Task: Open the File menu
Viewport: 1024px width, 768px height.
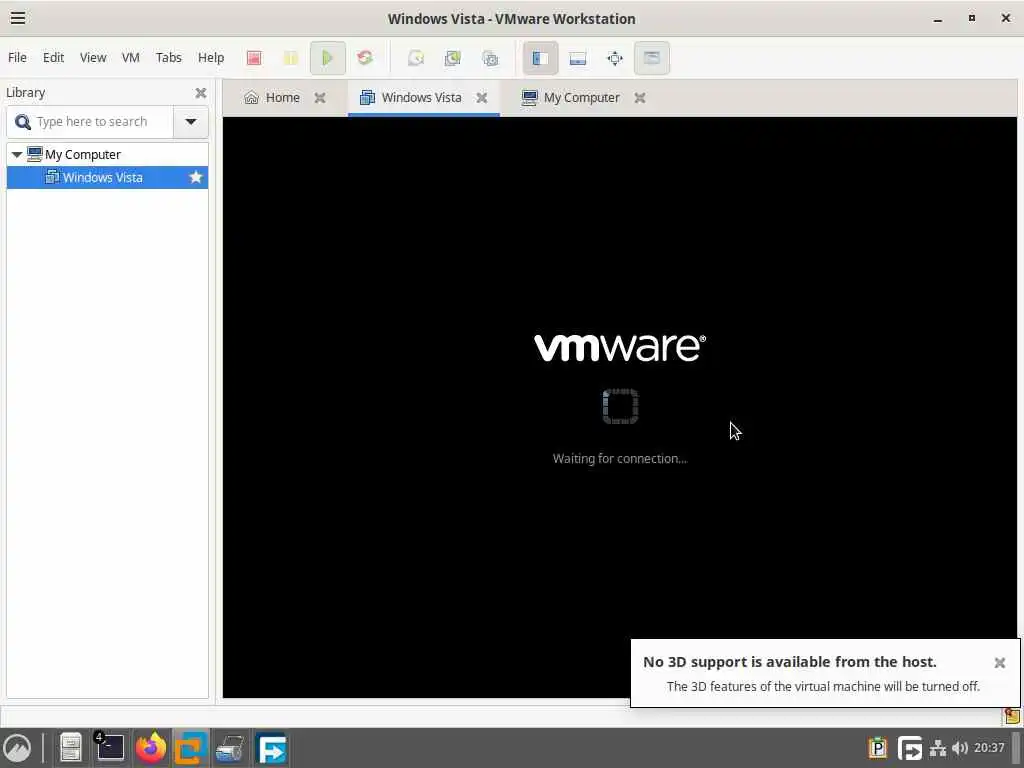Action: click(x=17, y=57)
